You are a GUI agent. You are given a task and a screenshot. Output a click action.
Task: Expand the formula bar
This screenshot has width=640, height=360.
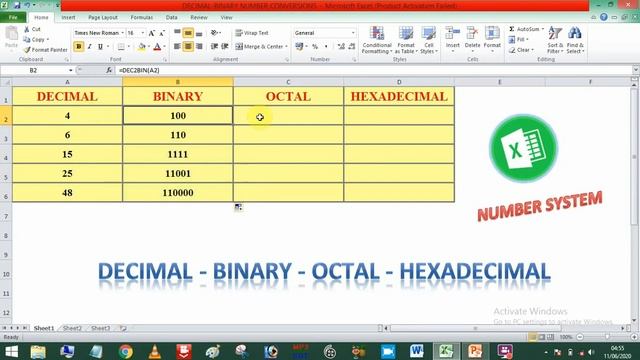(635, 70)
